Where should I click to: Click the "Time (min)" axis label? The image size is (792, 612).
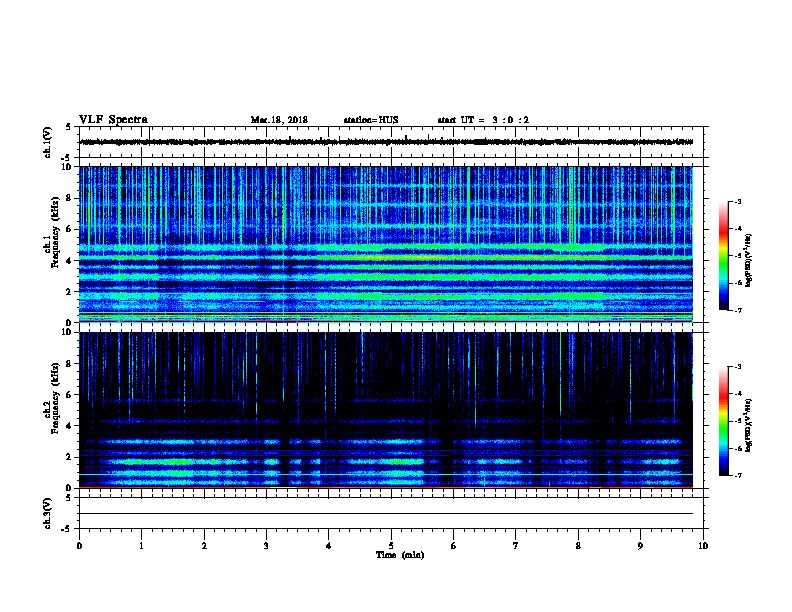pyautogui.click(x=400, y=555)
